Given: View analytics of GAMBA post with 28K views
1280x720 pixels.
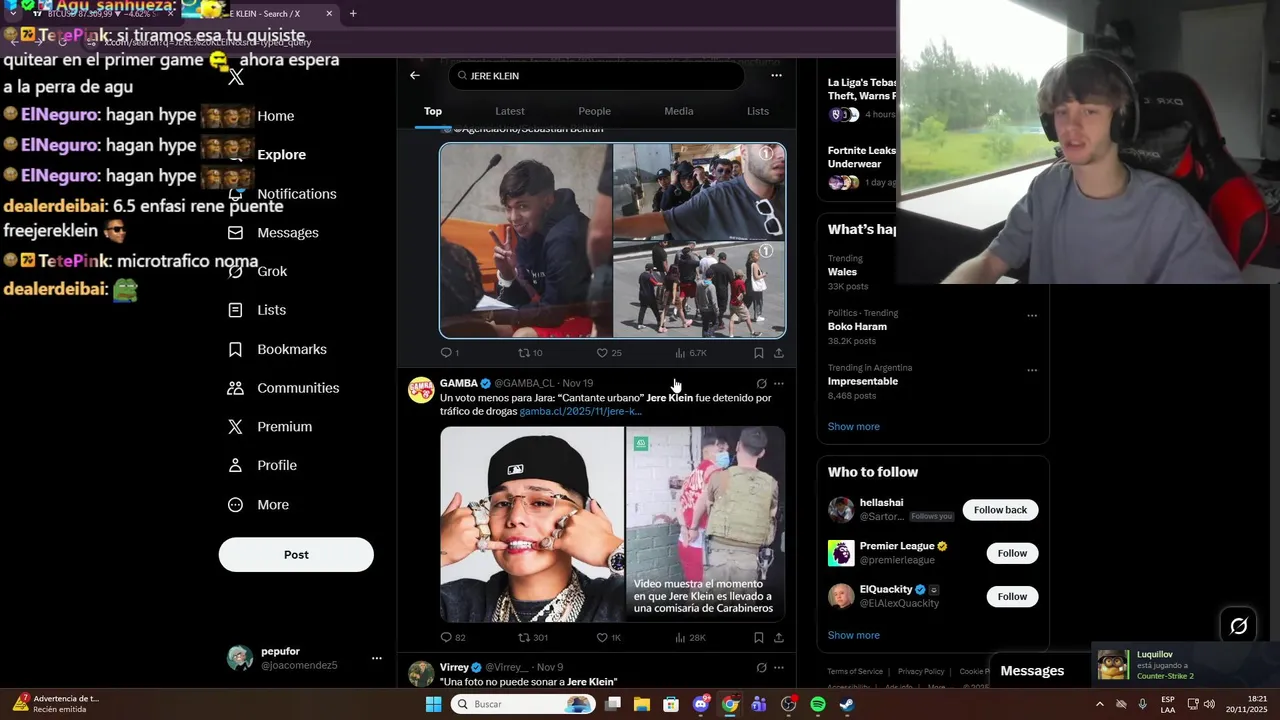Looking at the screenshot, I should [x=690, y=637].
